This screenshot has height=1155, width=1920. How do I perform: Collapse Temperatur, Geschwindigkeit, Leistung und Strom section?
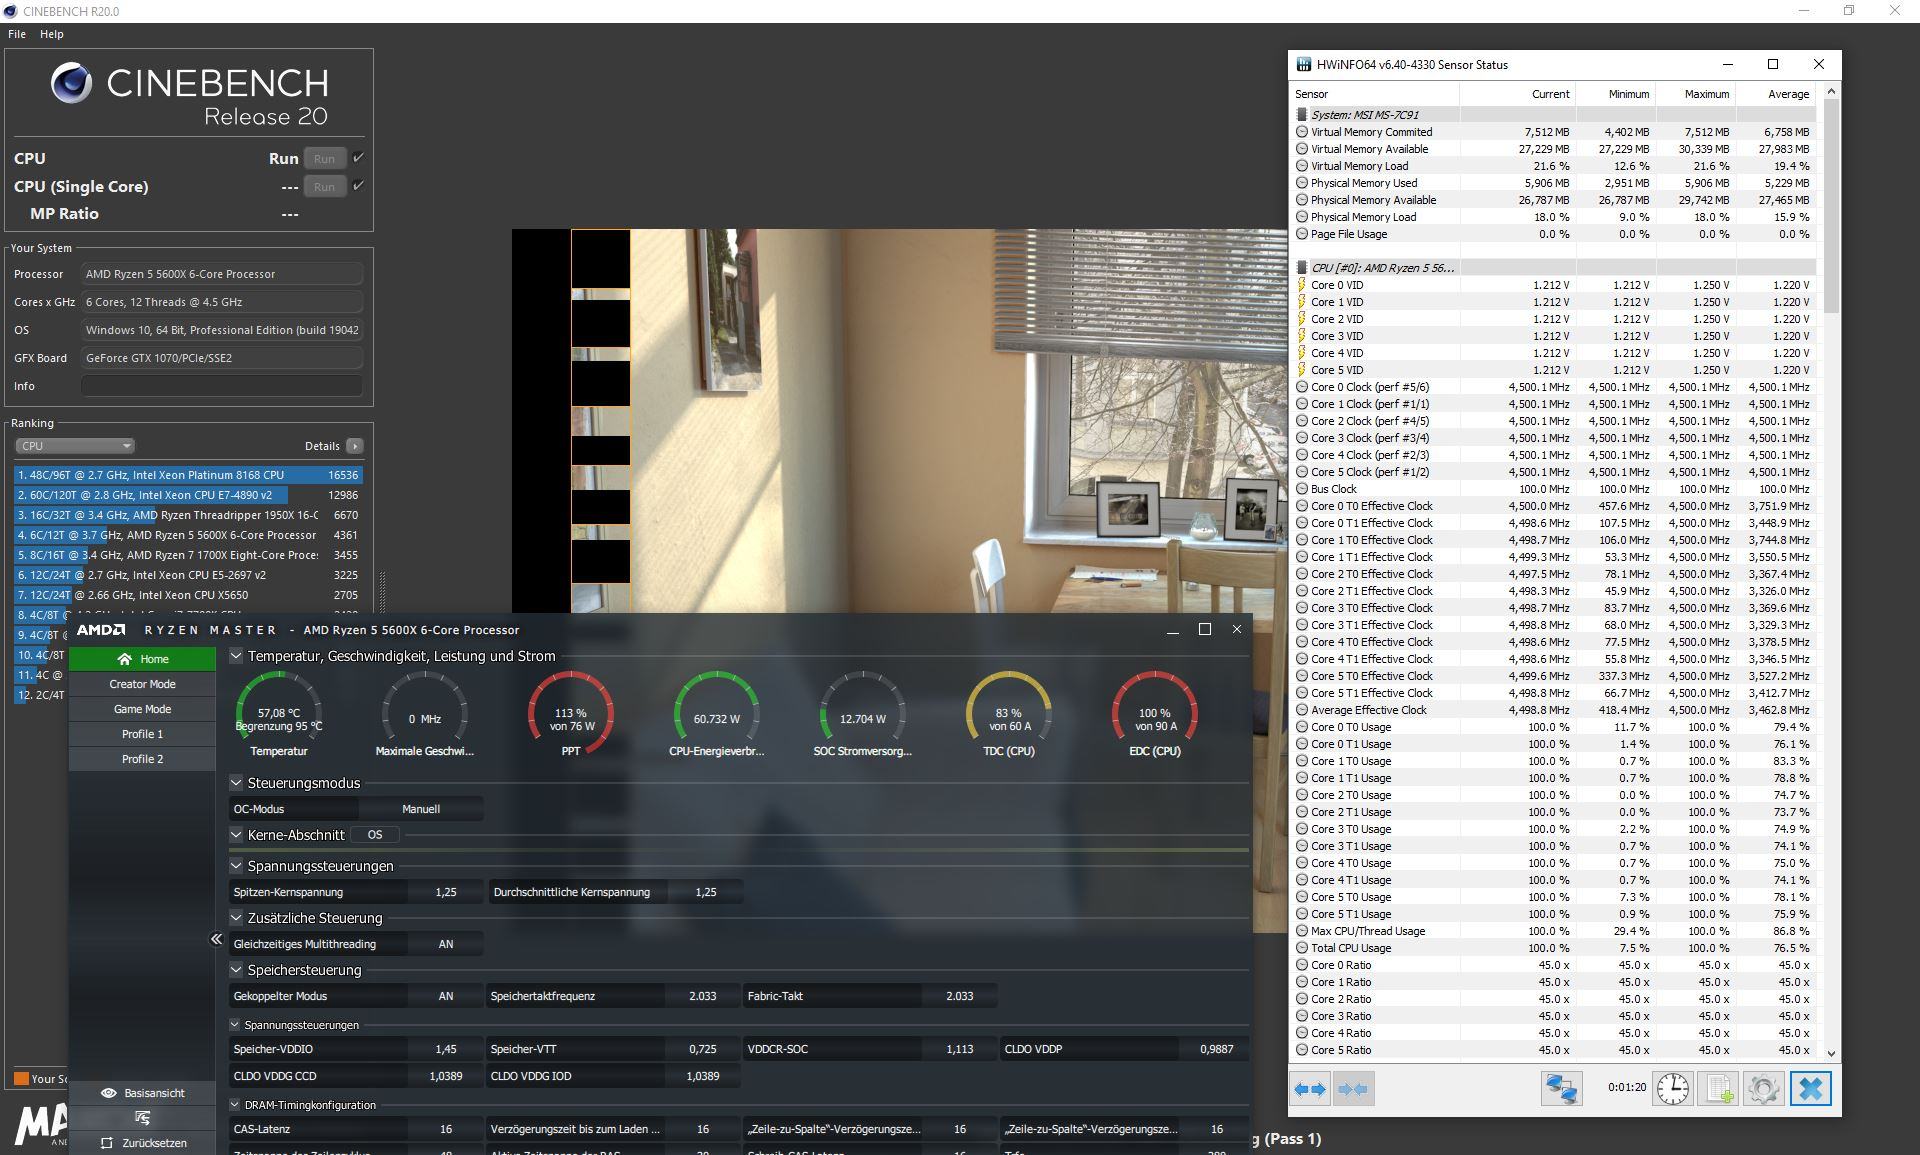point(236,656)
